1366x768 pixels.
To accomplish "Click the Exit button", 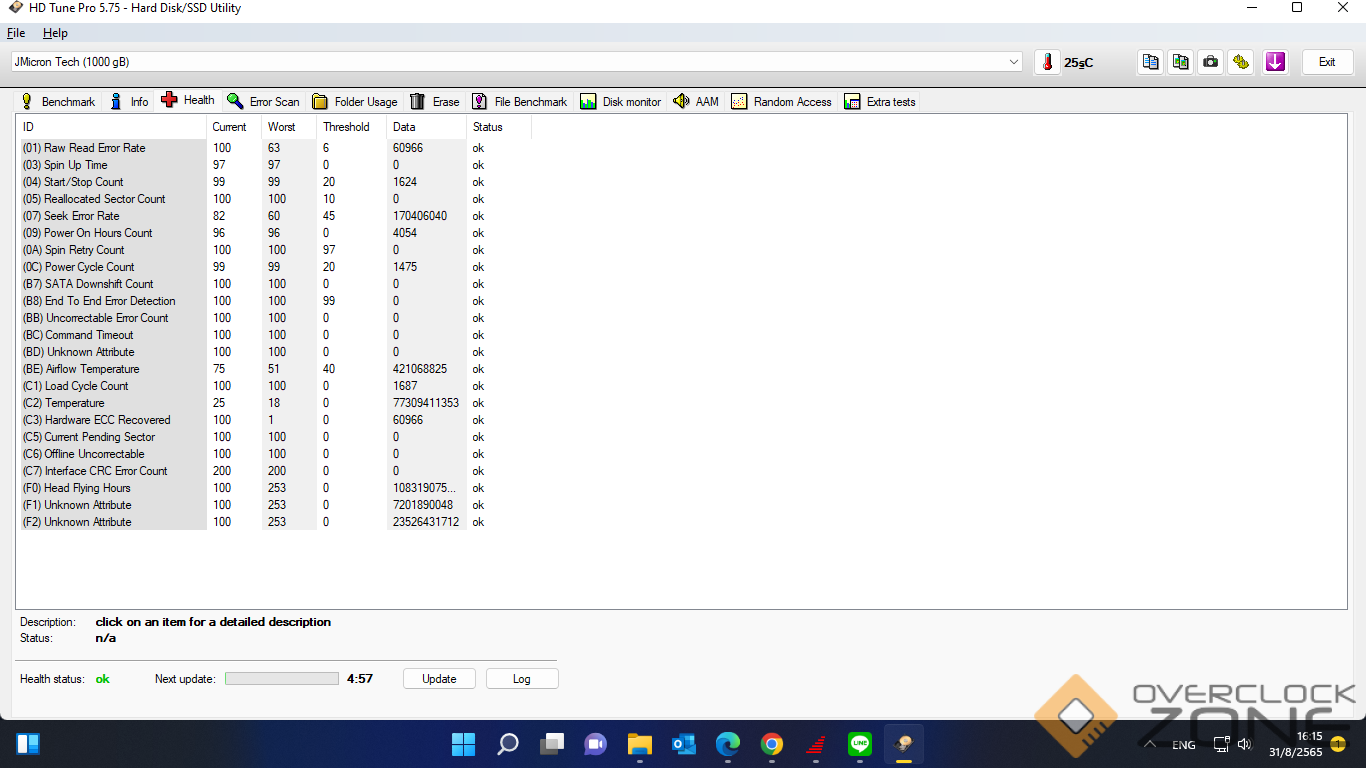I will tap(1327, 62).
